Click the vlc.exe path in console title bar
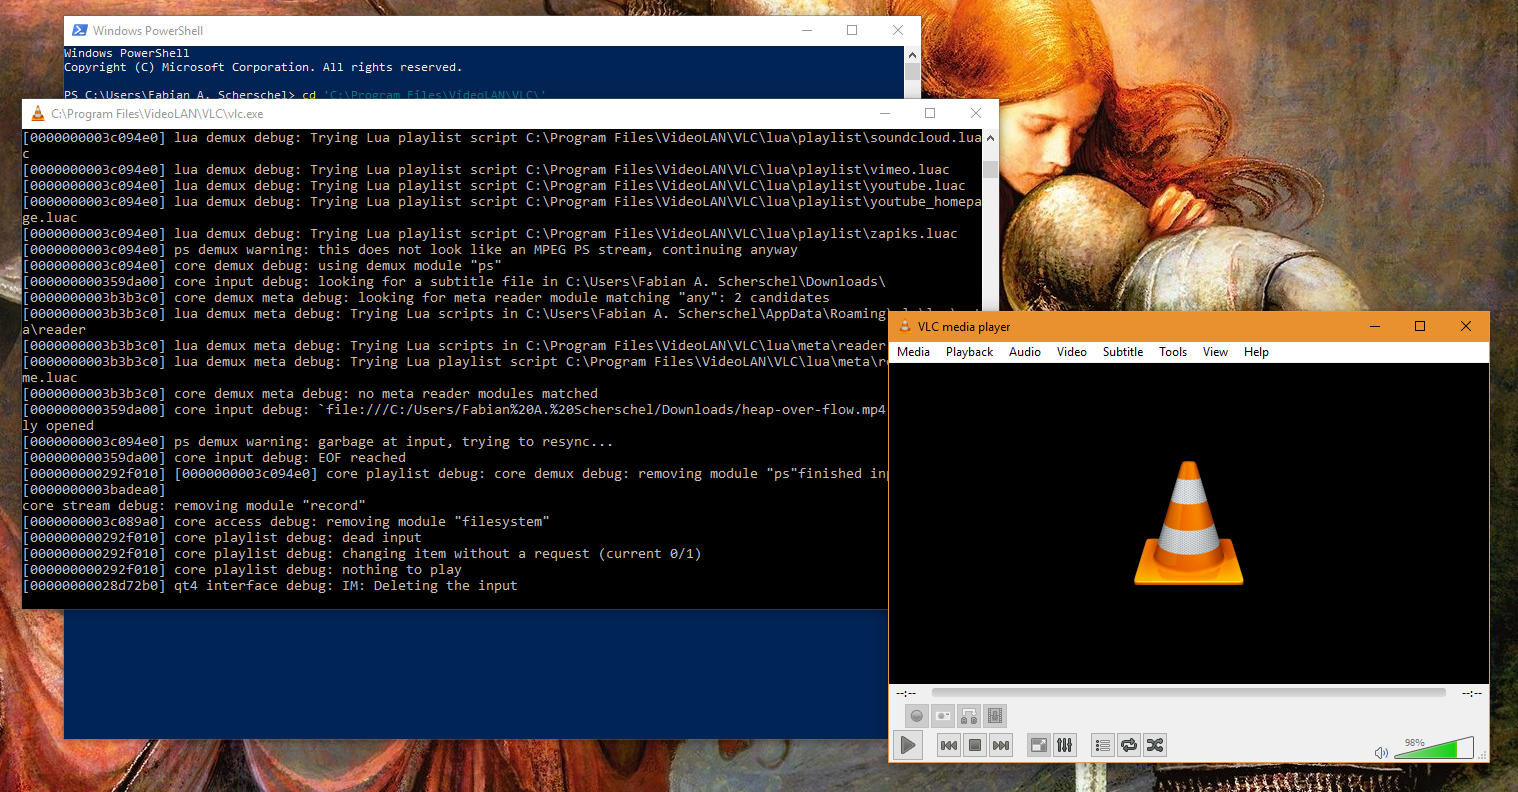 tap(157, 114)
